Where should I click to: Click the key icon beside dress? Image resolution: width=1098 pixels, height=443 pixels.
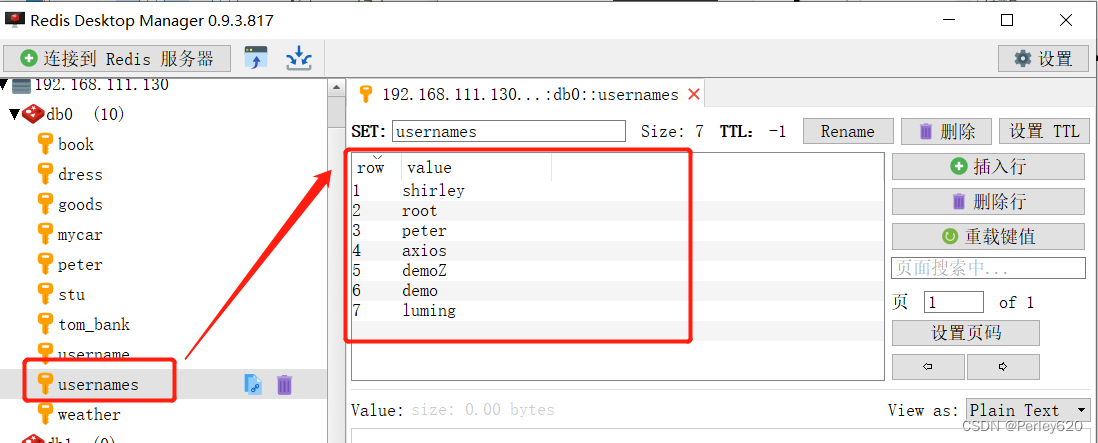tap(46, 175)
